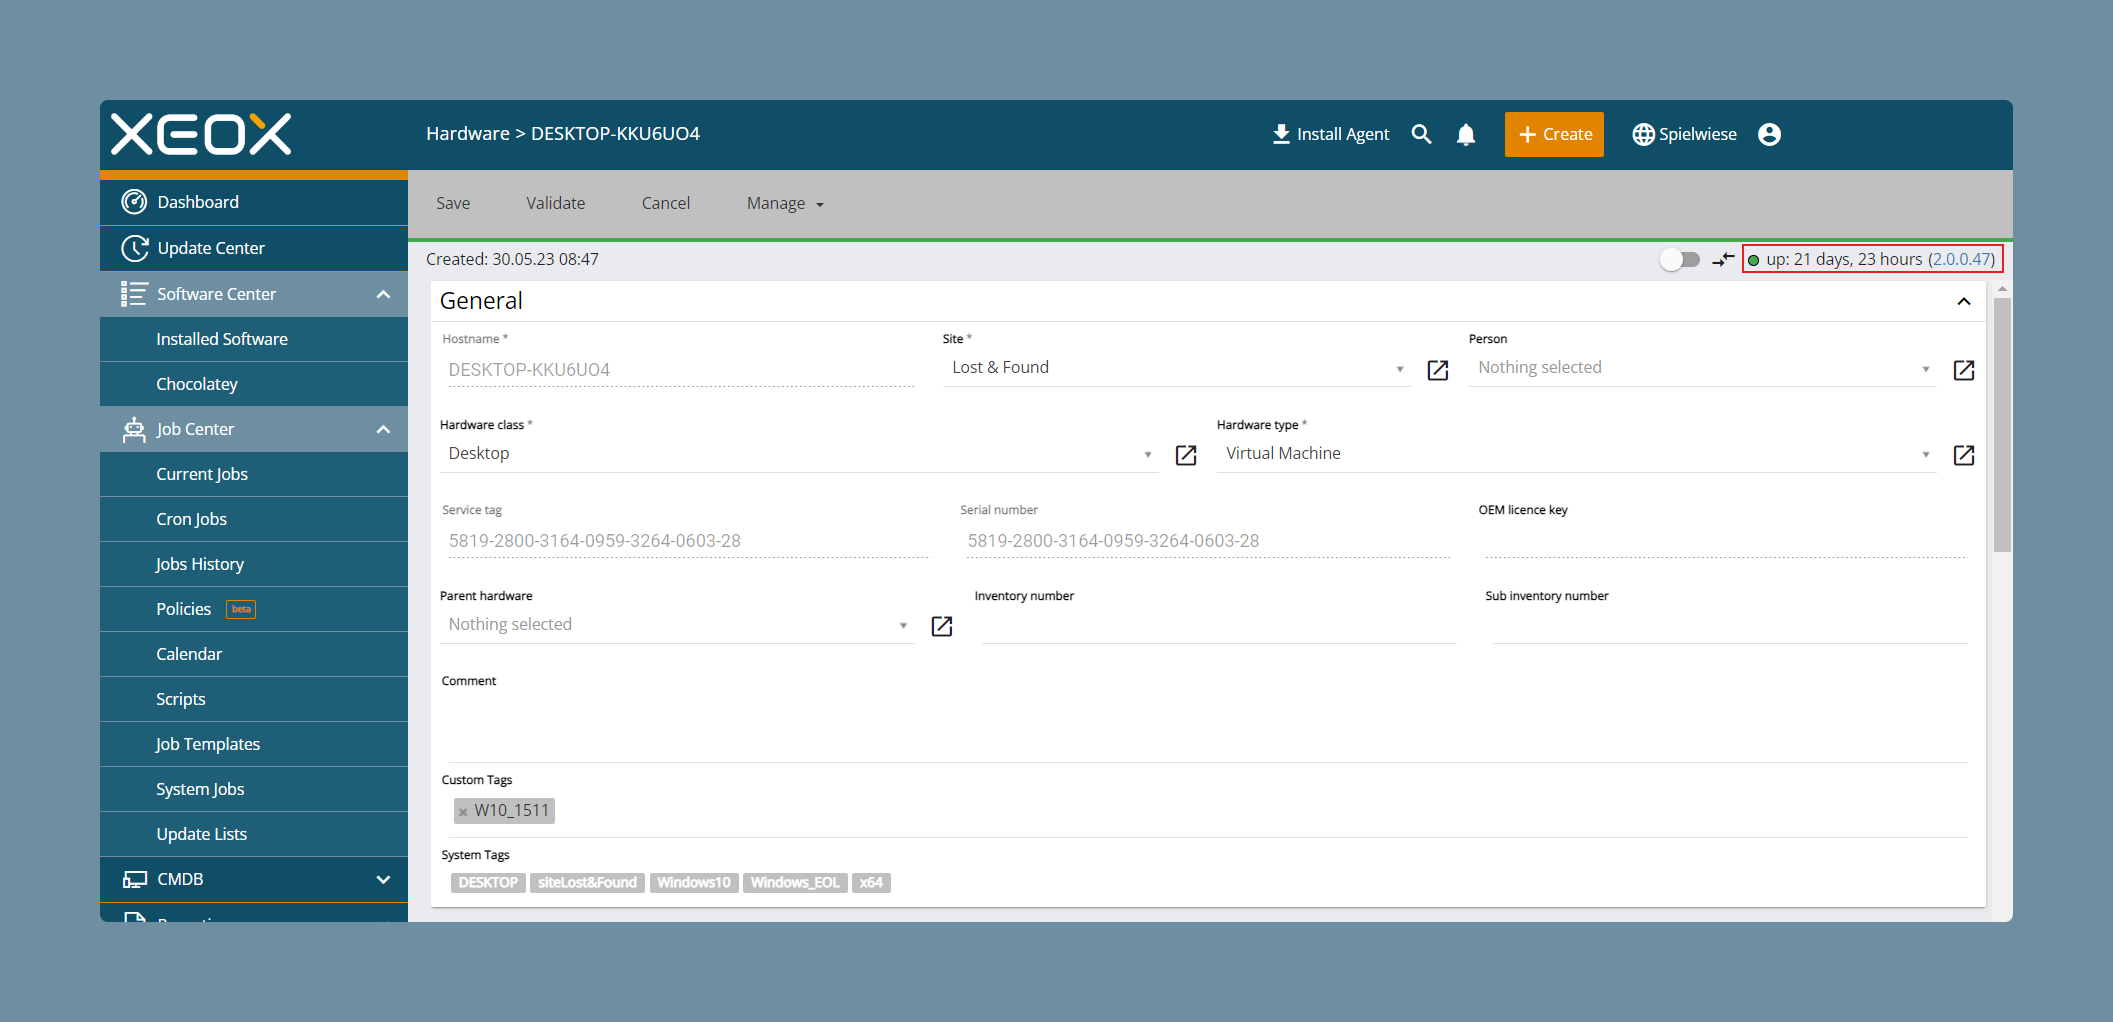2113x1022 pixels.
Task: Click the Dashboard gauge icon
Action: point(134,202)
